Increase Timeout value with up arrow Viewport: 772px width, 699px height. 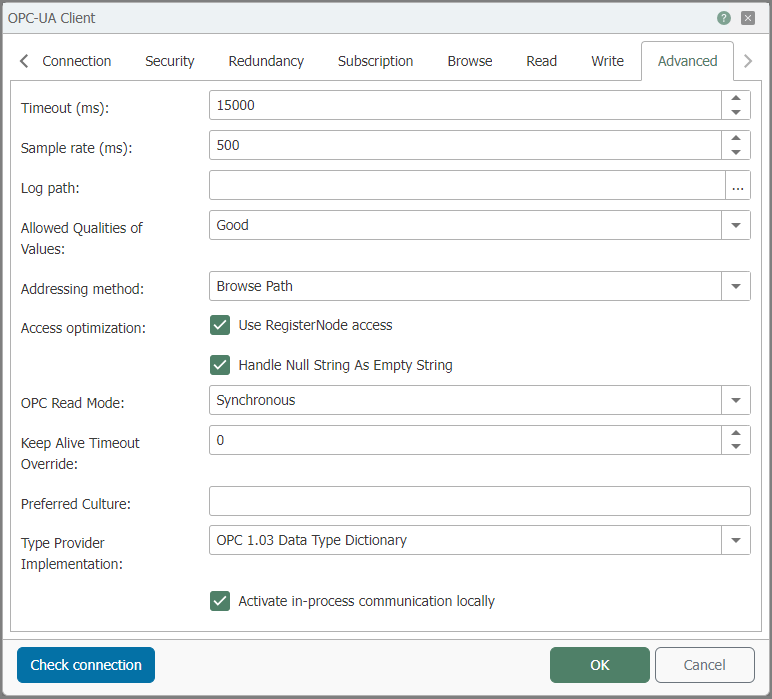pos(736,98)
